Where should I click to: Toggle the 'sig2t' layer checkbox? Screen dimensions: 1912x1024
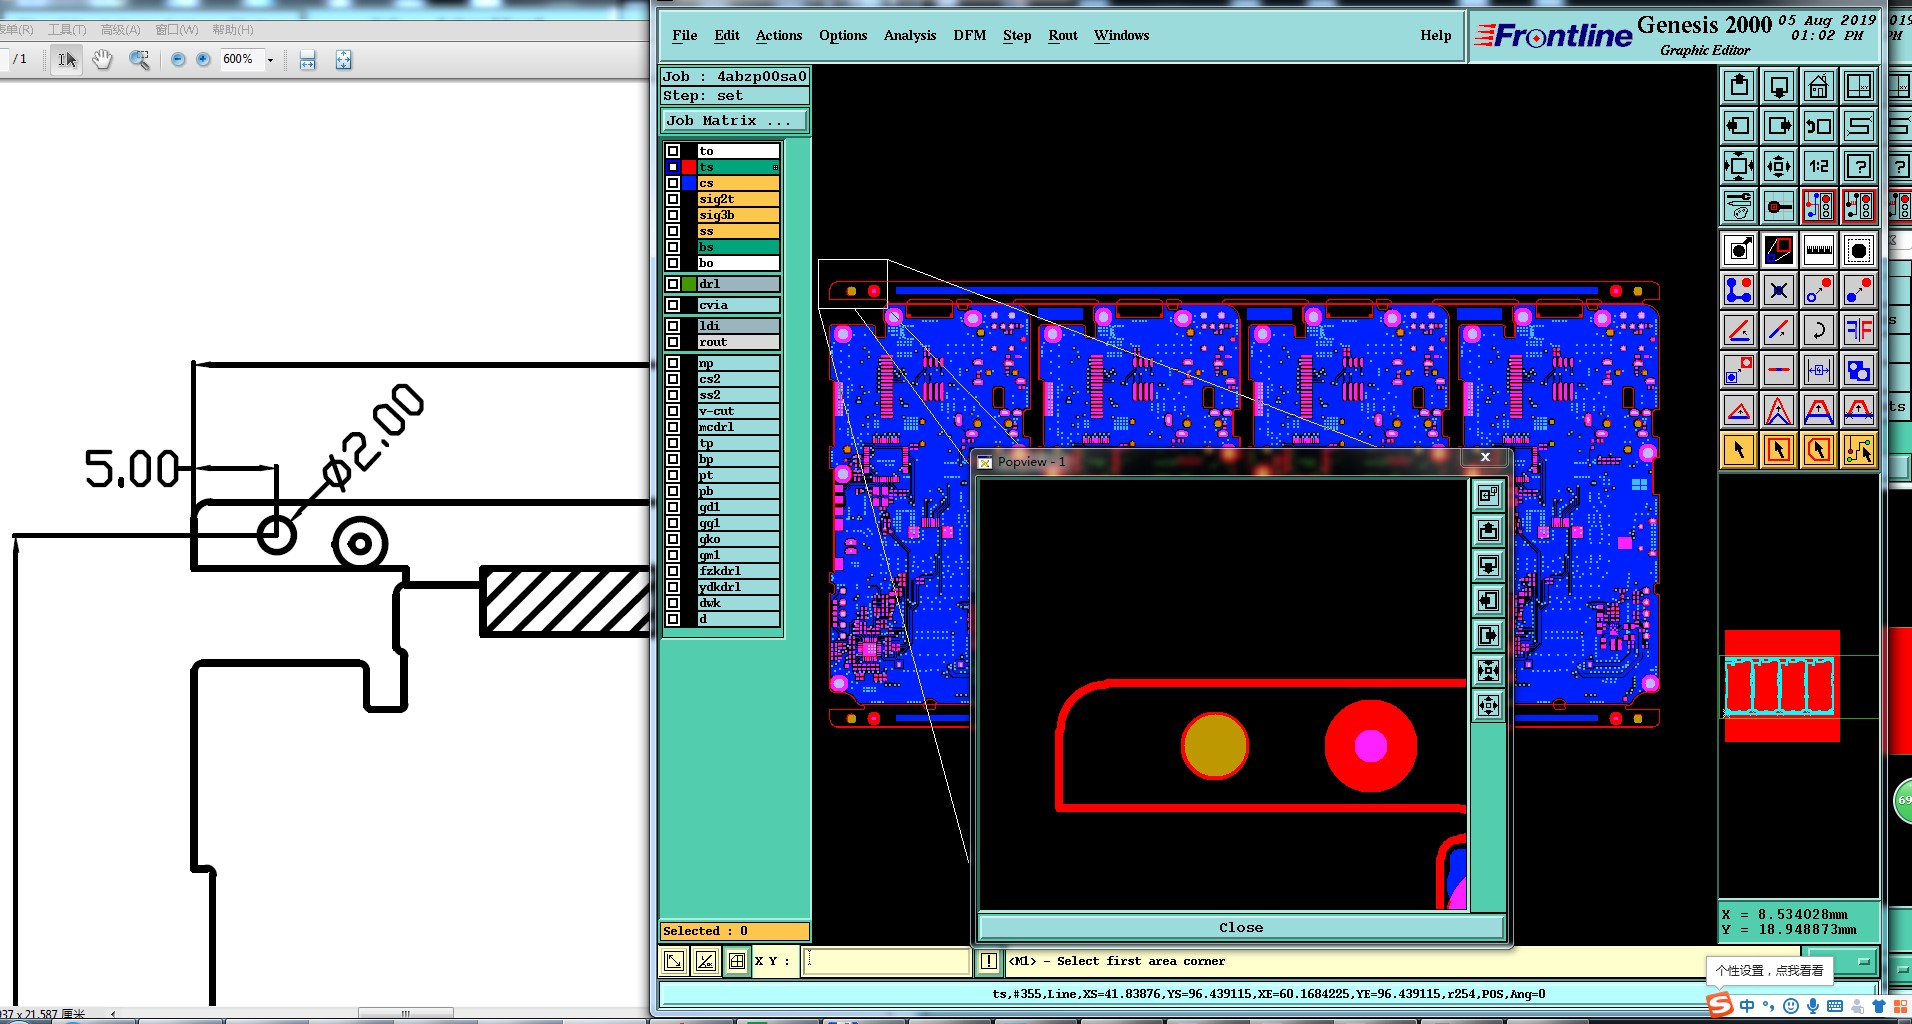click(x=673, y=199)
